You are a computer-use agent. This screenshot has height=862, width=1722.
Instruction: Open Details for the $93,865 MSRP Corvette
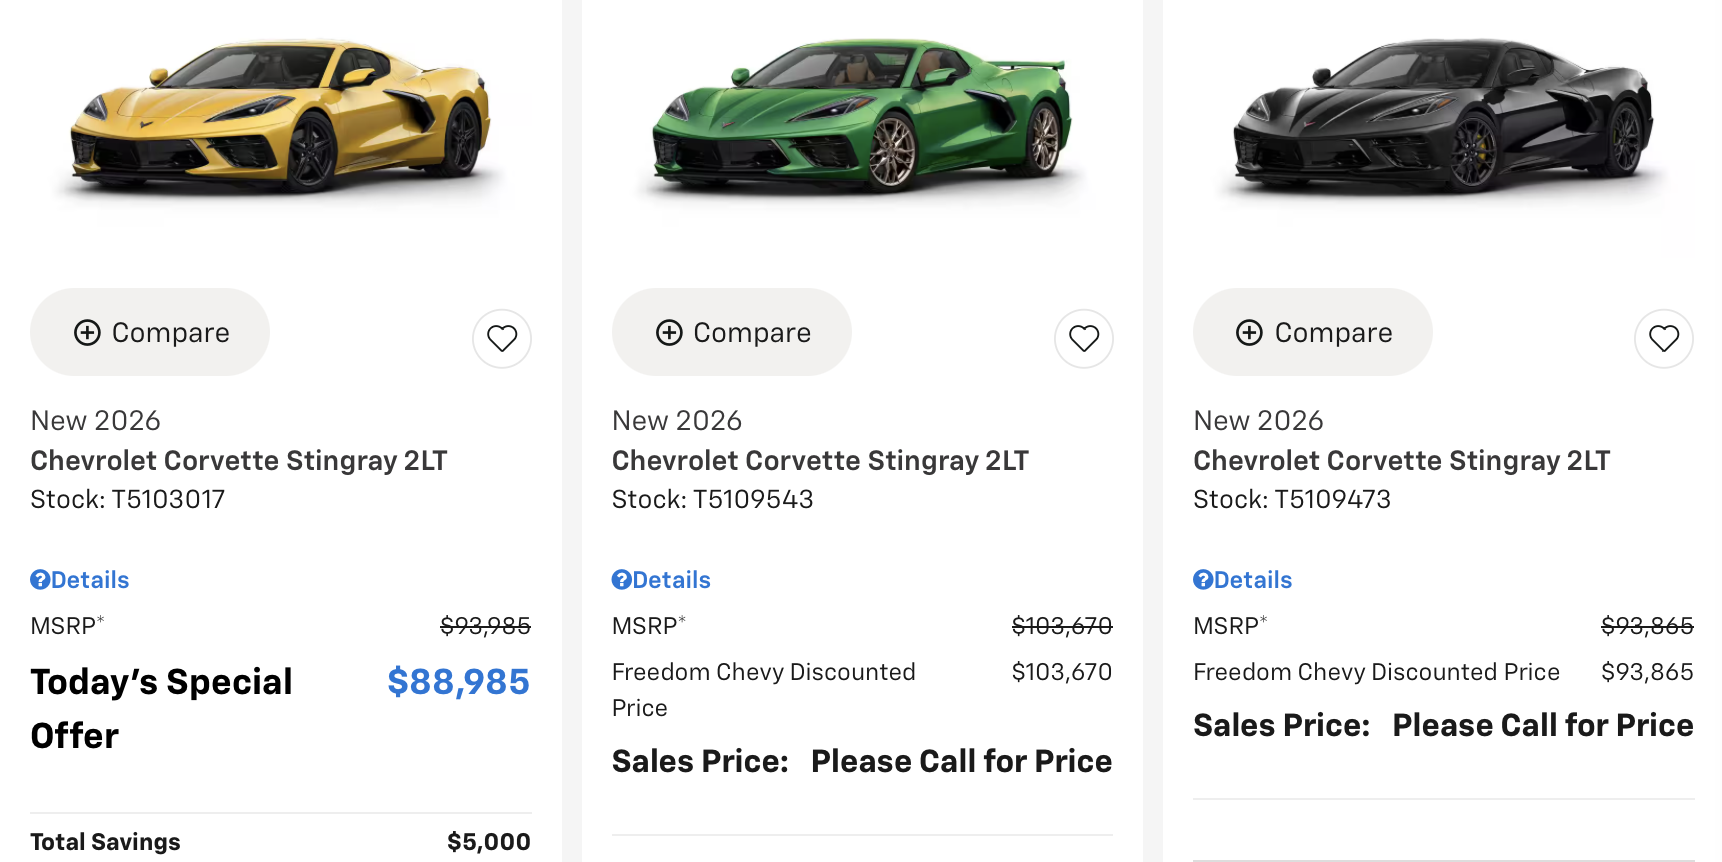pos(1243,580)
